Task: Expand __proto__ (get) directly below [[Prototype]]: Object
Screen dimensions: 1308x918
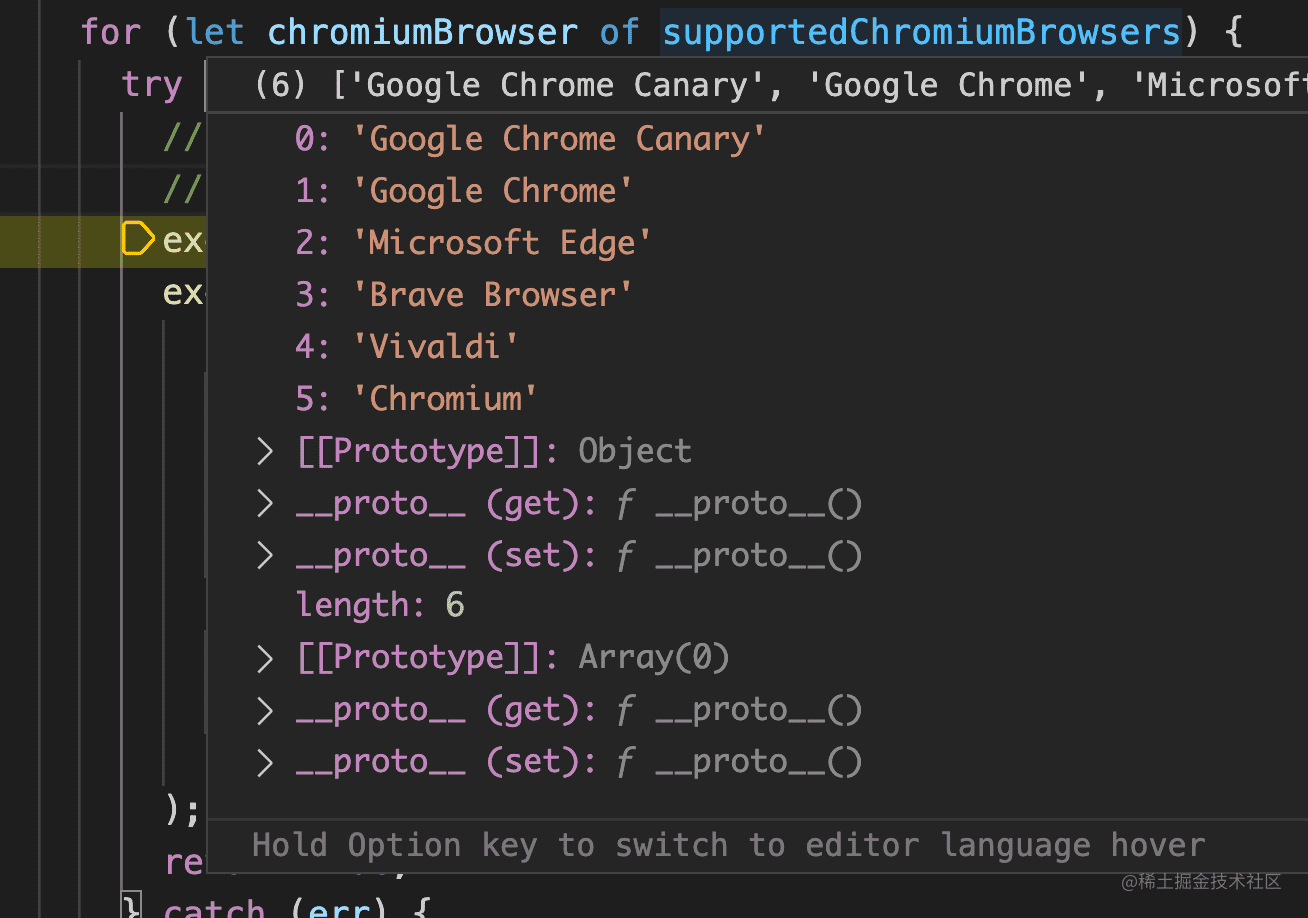Action: tap(265, 504)
